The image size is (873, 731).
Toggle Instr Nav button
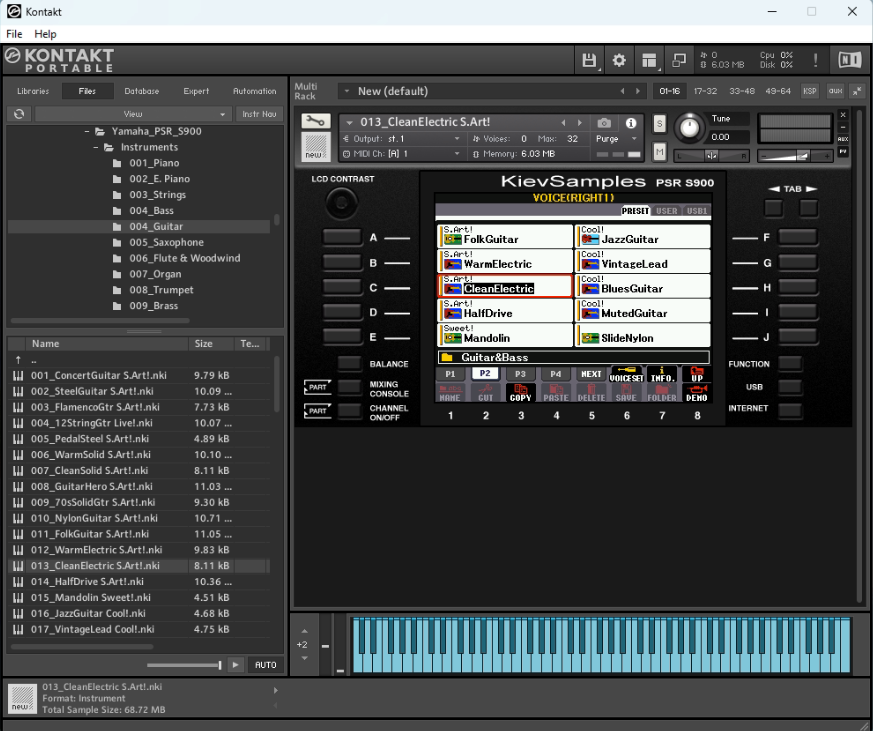[259, 114]
